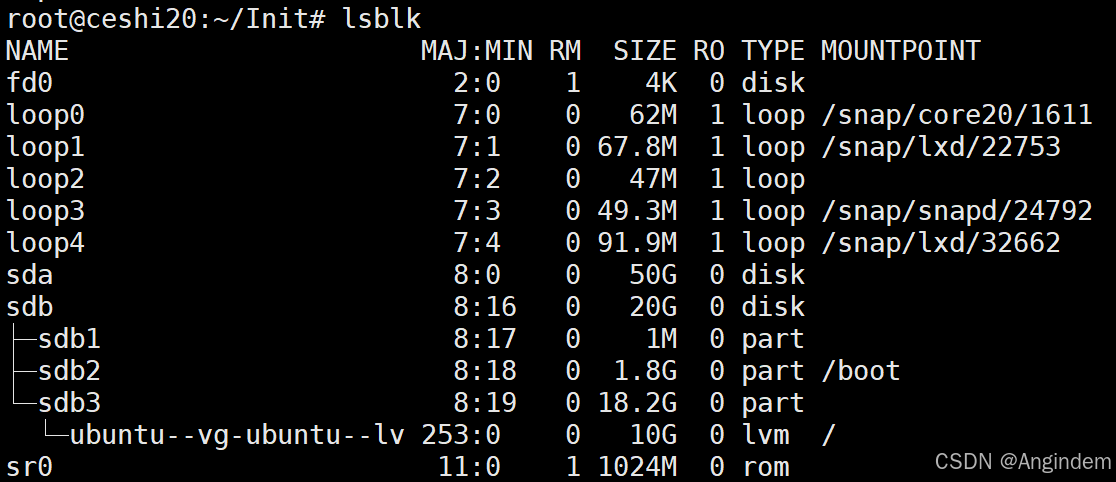Click the SIZE column header
This screenshot has width=1116, height=482.
click(x=645, y=51)
